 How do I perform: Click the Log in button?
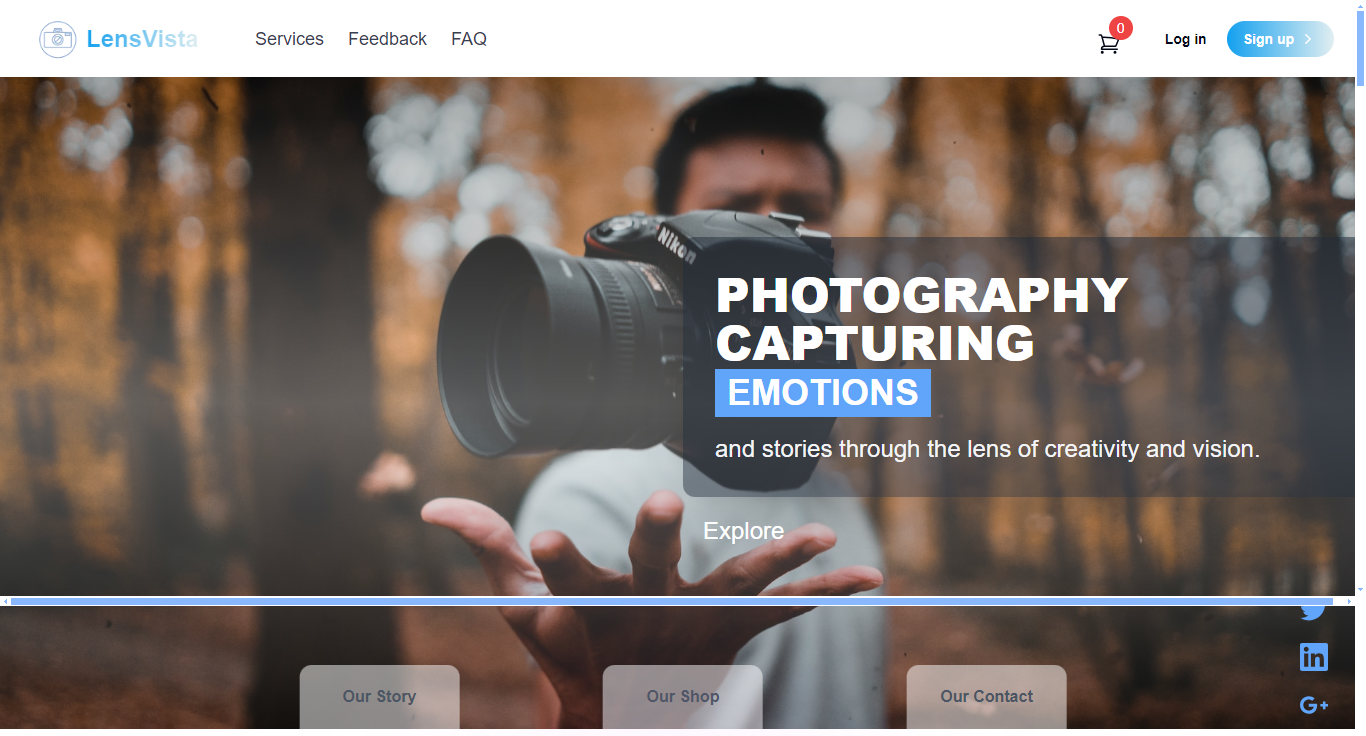(x=1185, y=39)
